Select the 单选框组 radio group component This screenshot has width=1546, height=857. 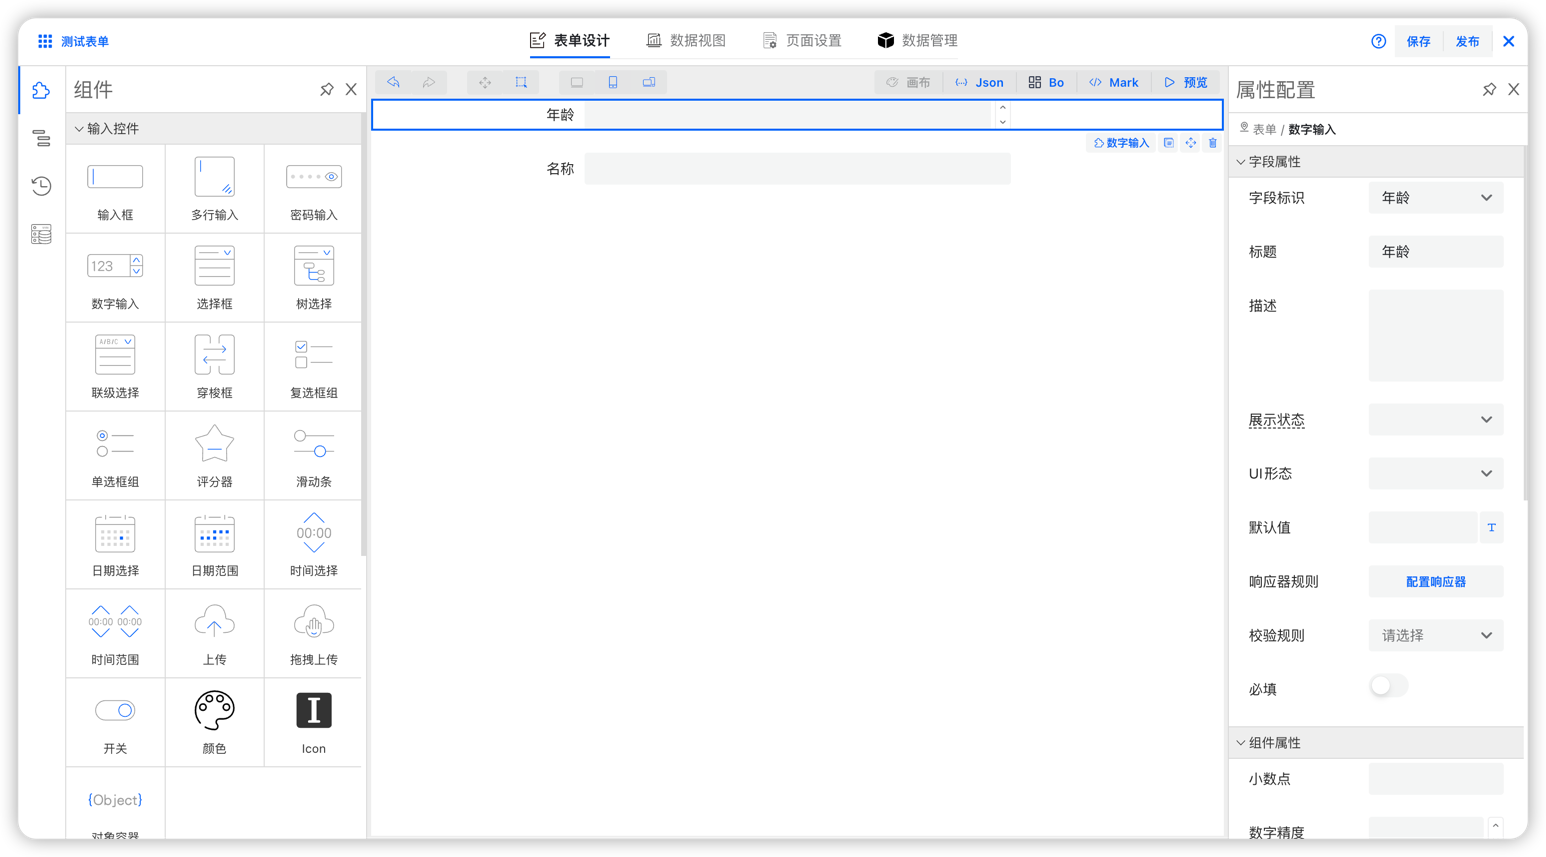point(115,456)
